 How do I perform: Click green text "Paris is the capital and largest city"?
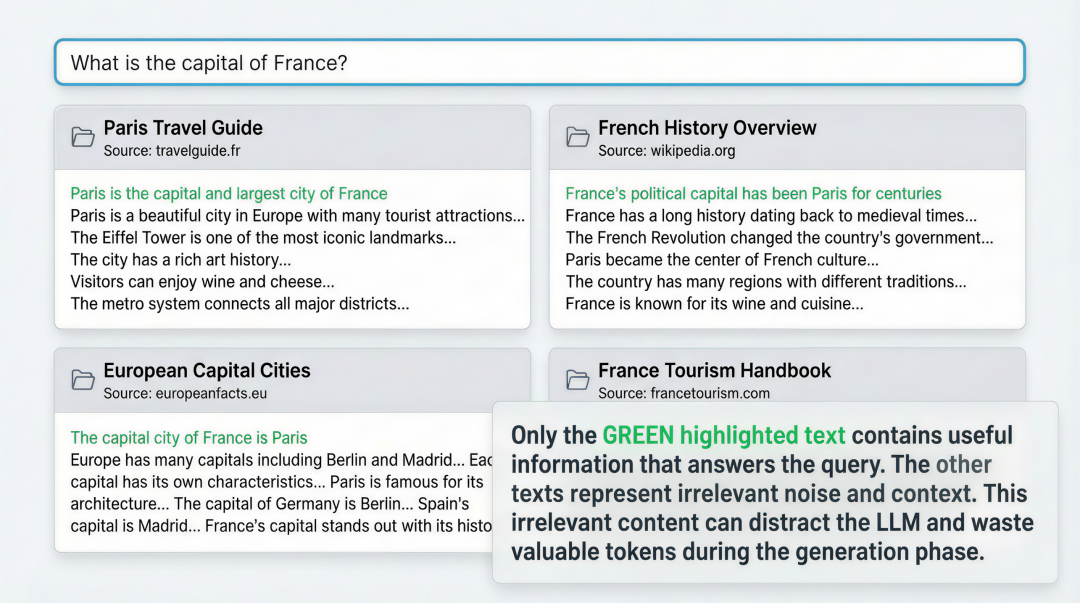pos(229,194)
